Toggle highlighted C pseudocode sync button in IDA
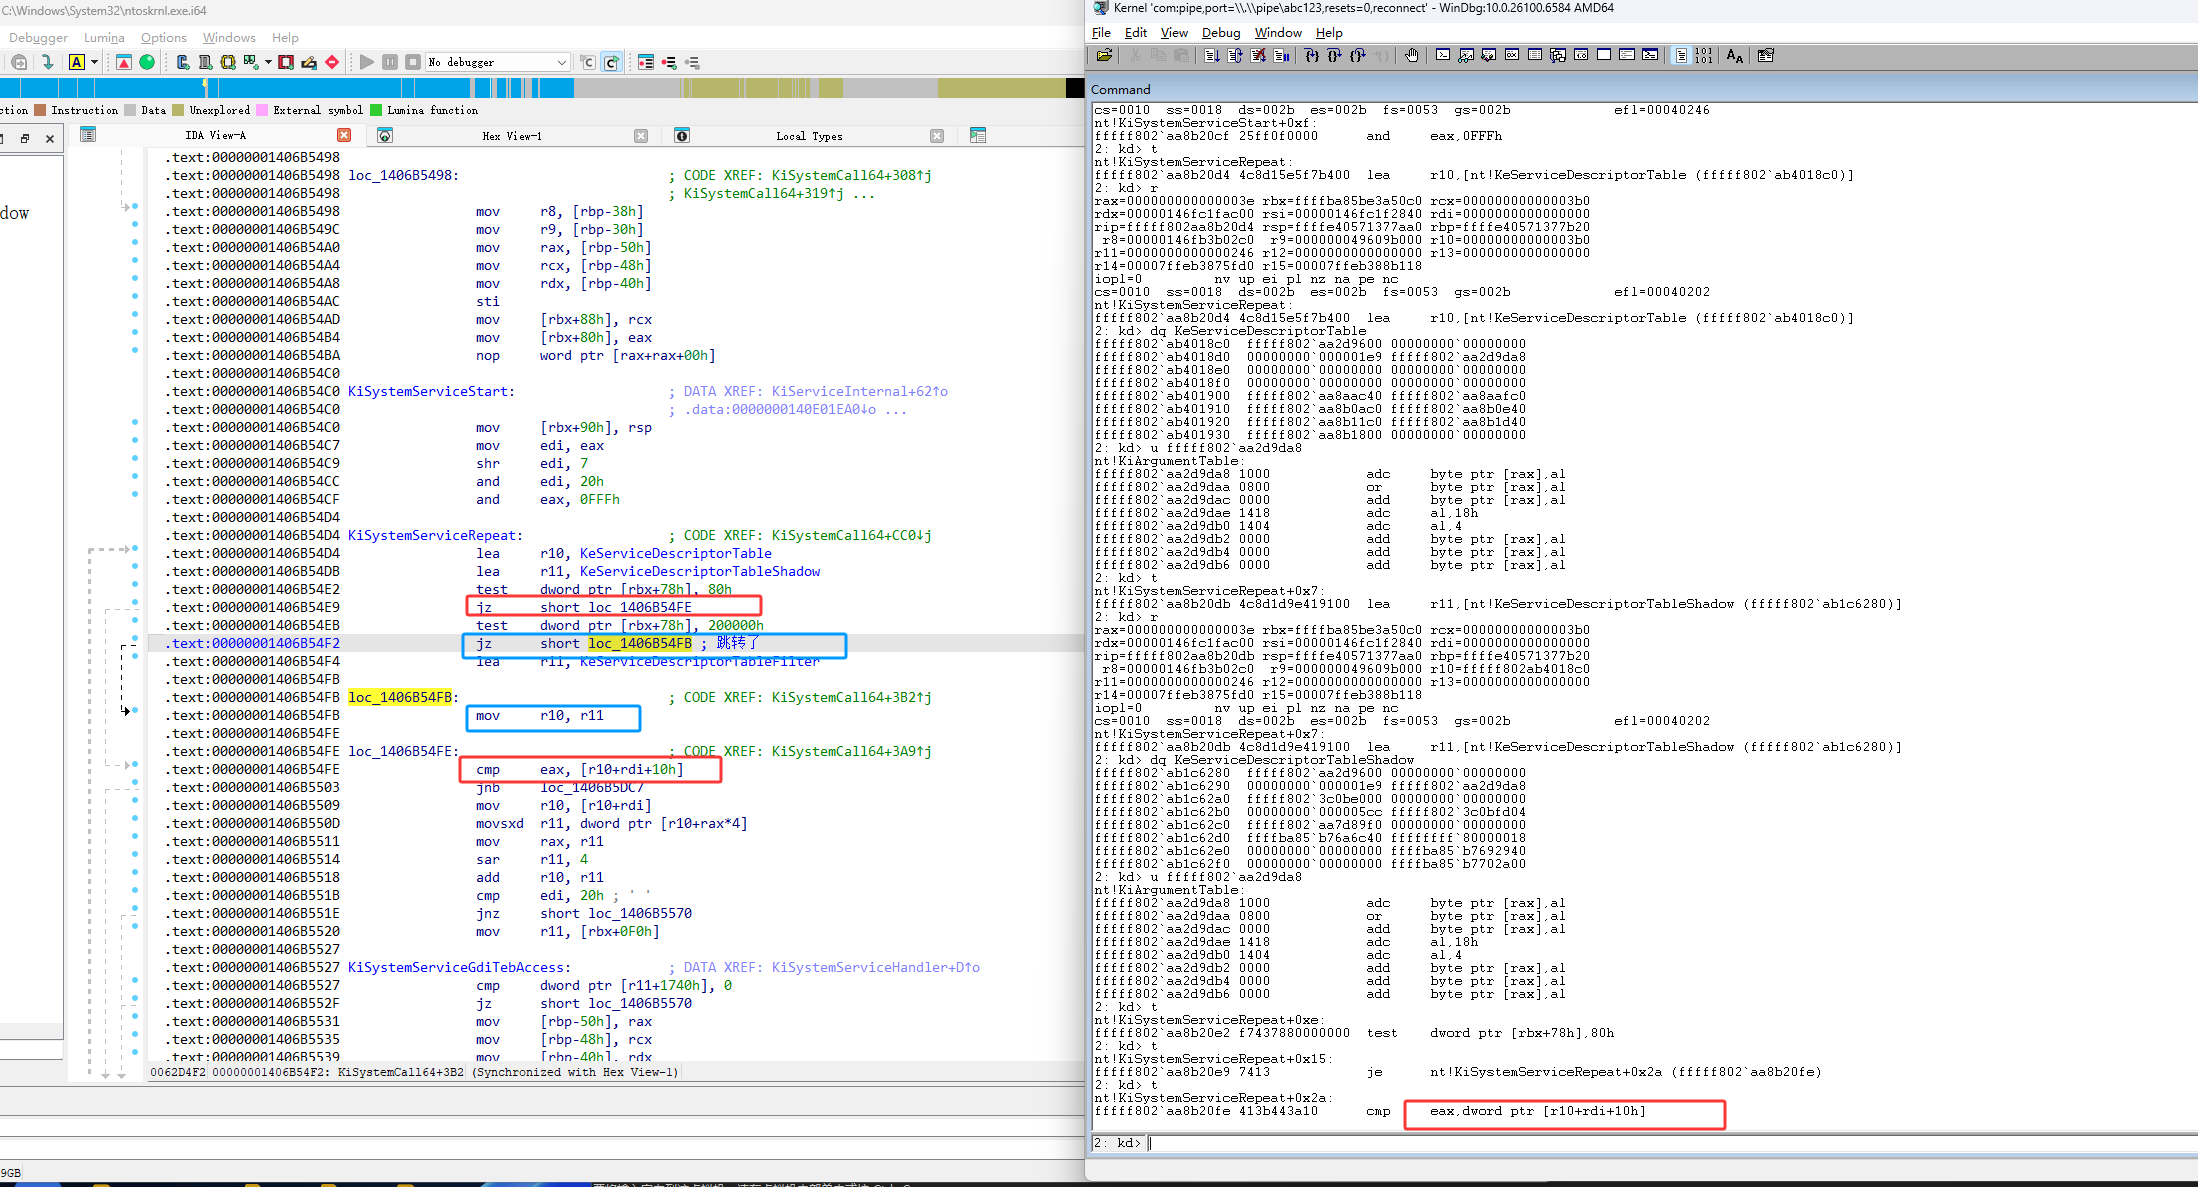This screenshot has height=1187, width=2198. pyautogui.click(x=611, y=62)
